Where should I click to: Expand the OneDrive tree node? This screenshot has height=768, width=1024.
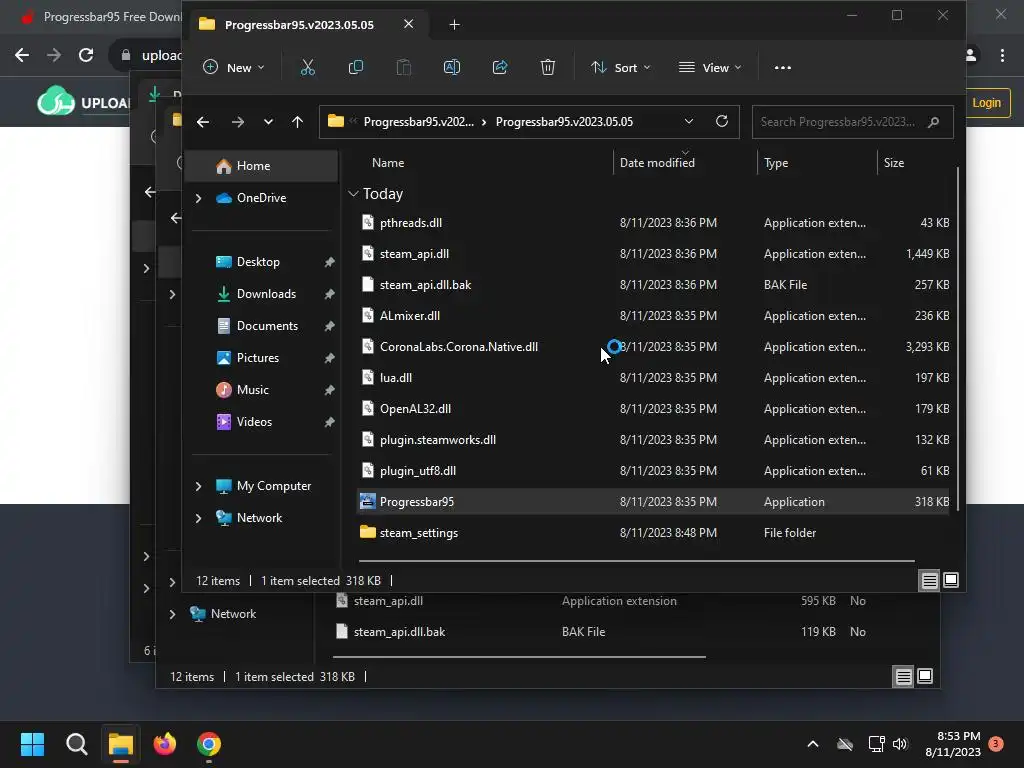199,198
